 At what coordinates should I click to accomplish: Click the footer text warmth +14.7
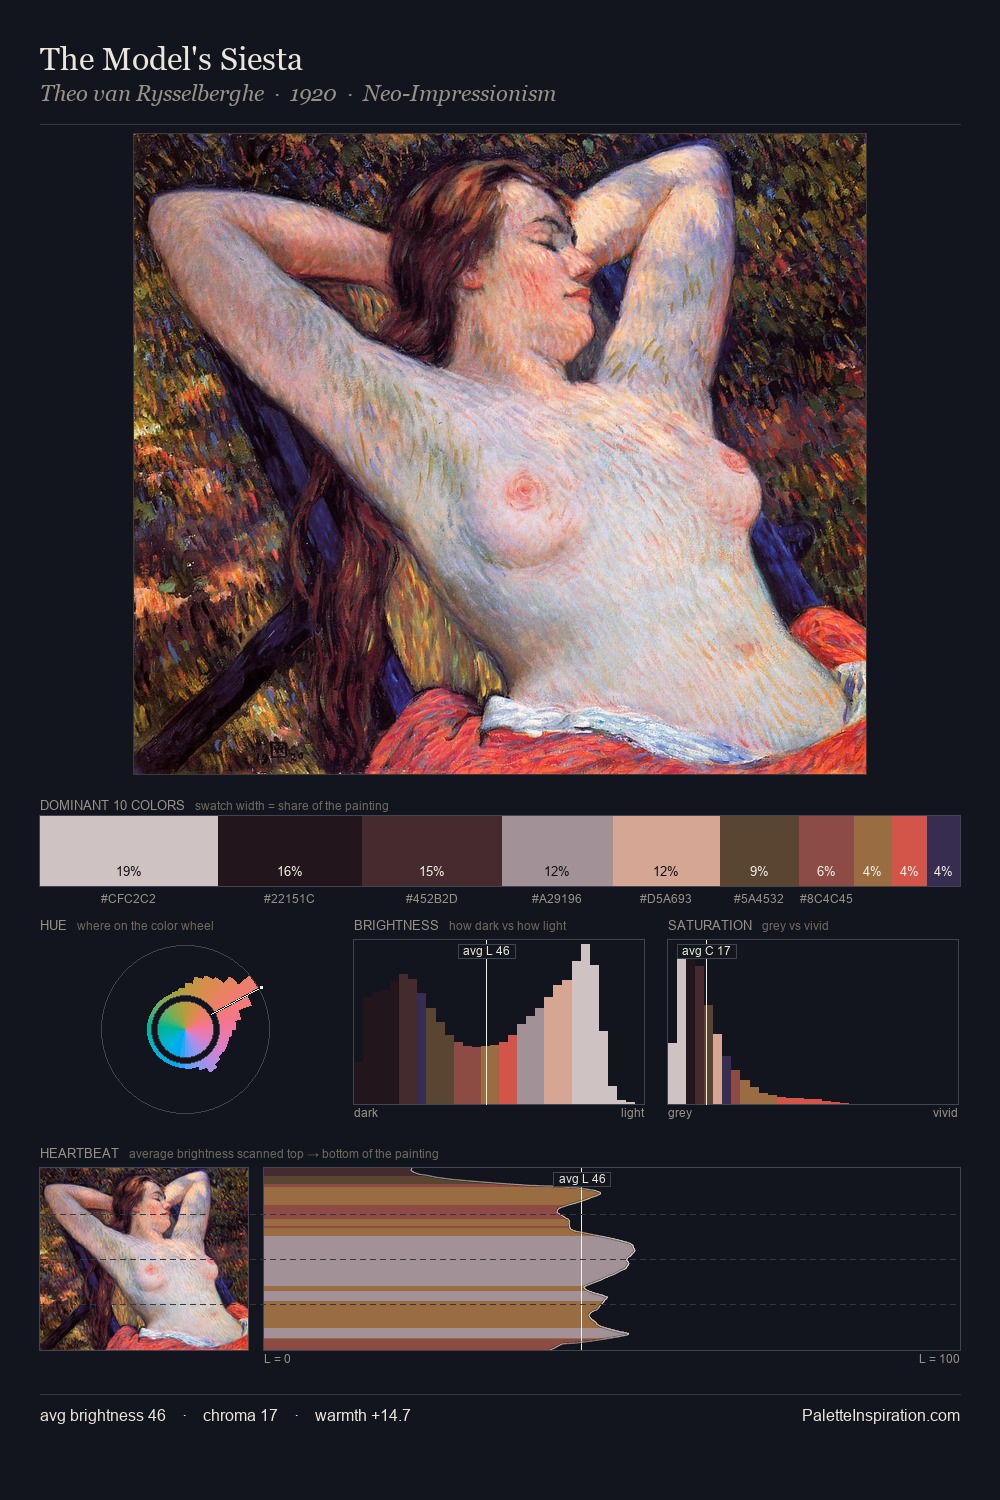[x=363, y=1415]
